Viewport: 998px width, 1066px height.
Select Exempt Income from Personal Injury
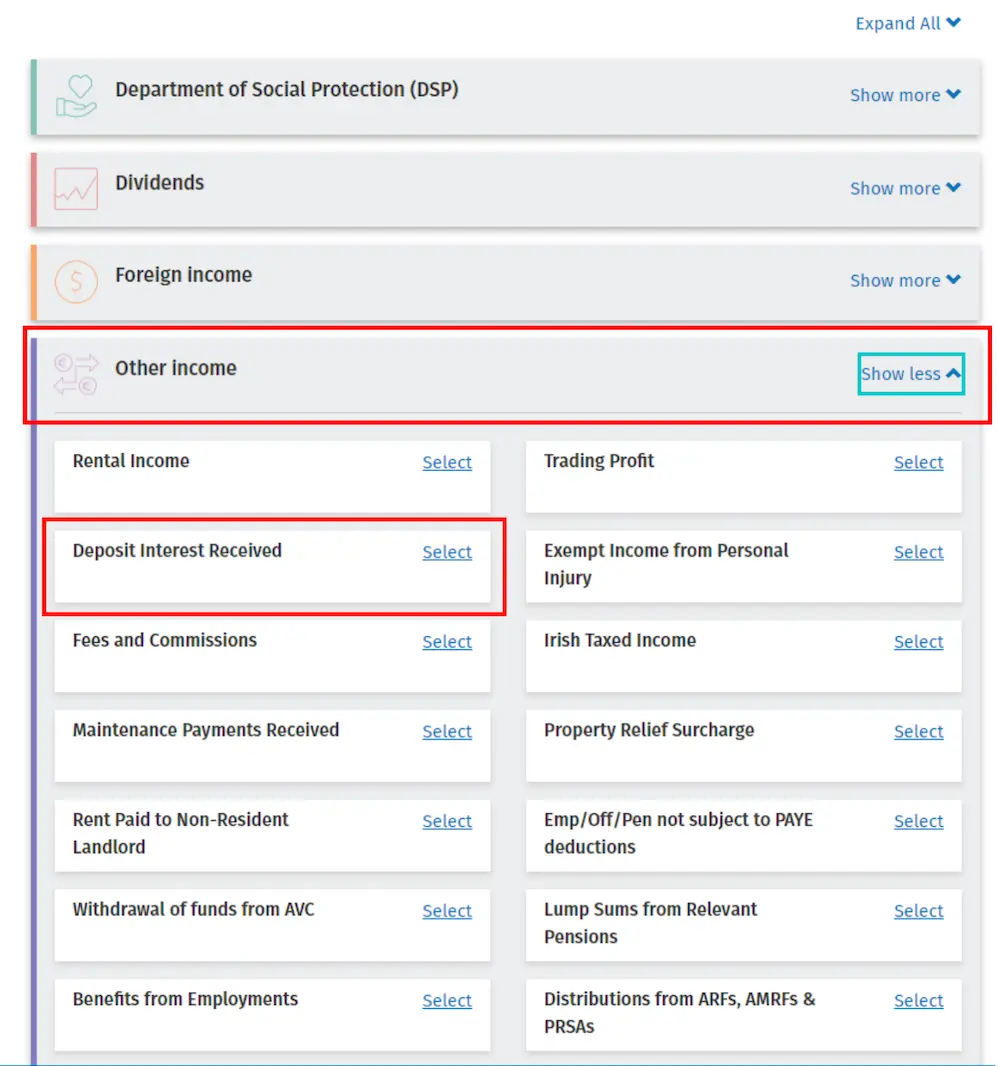918,552
